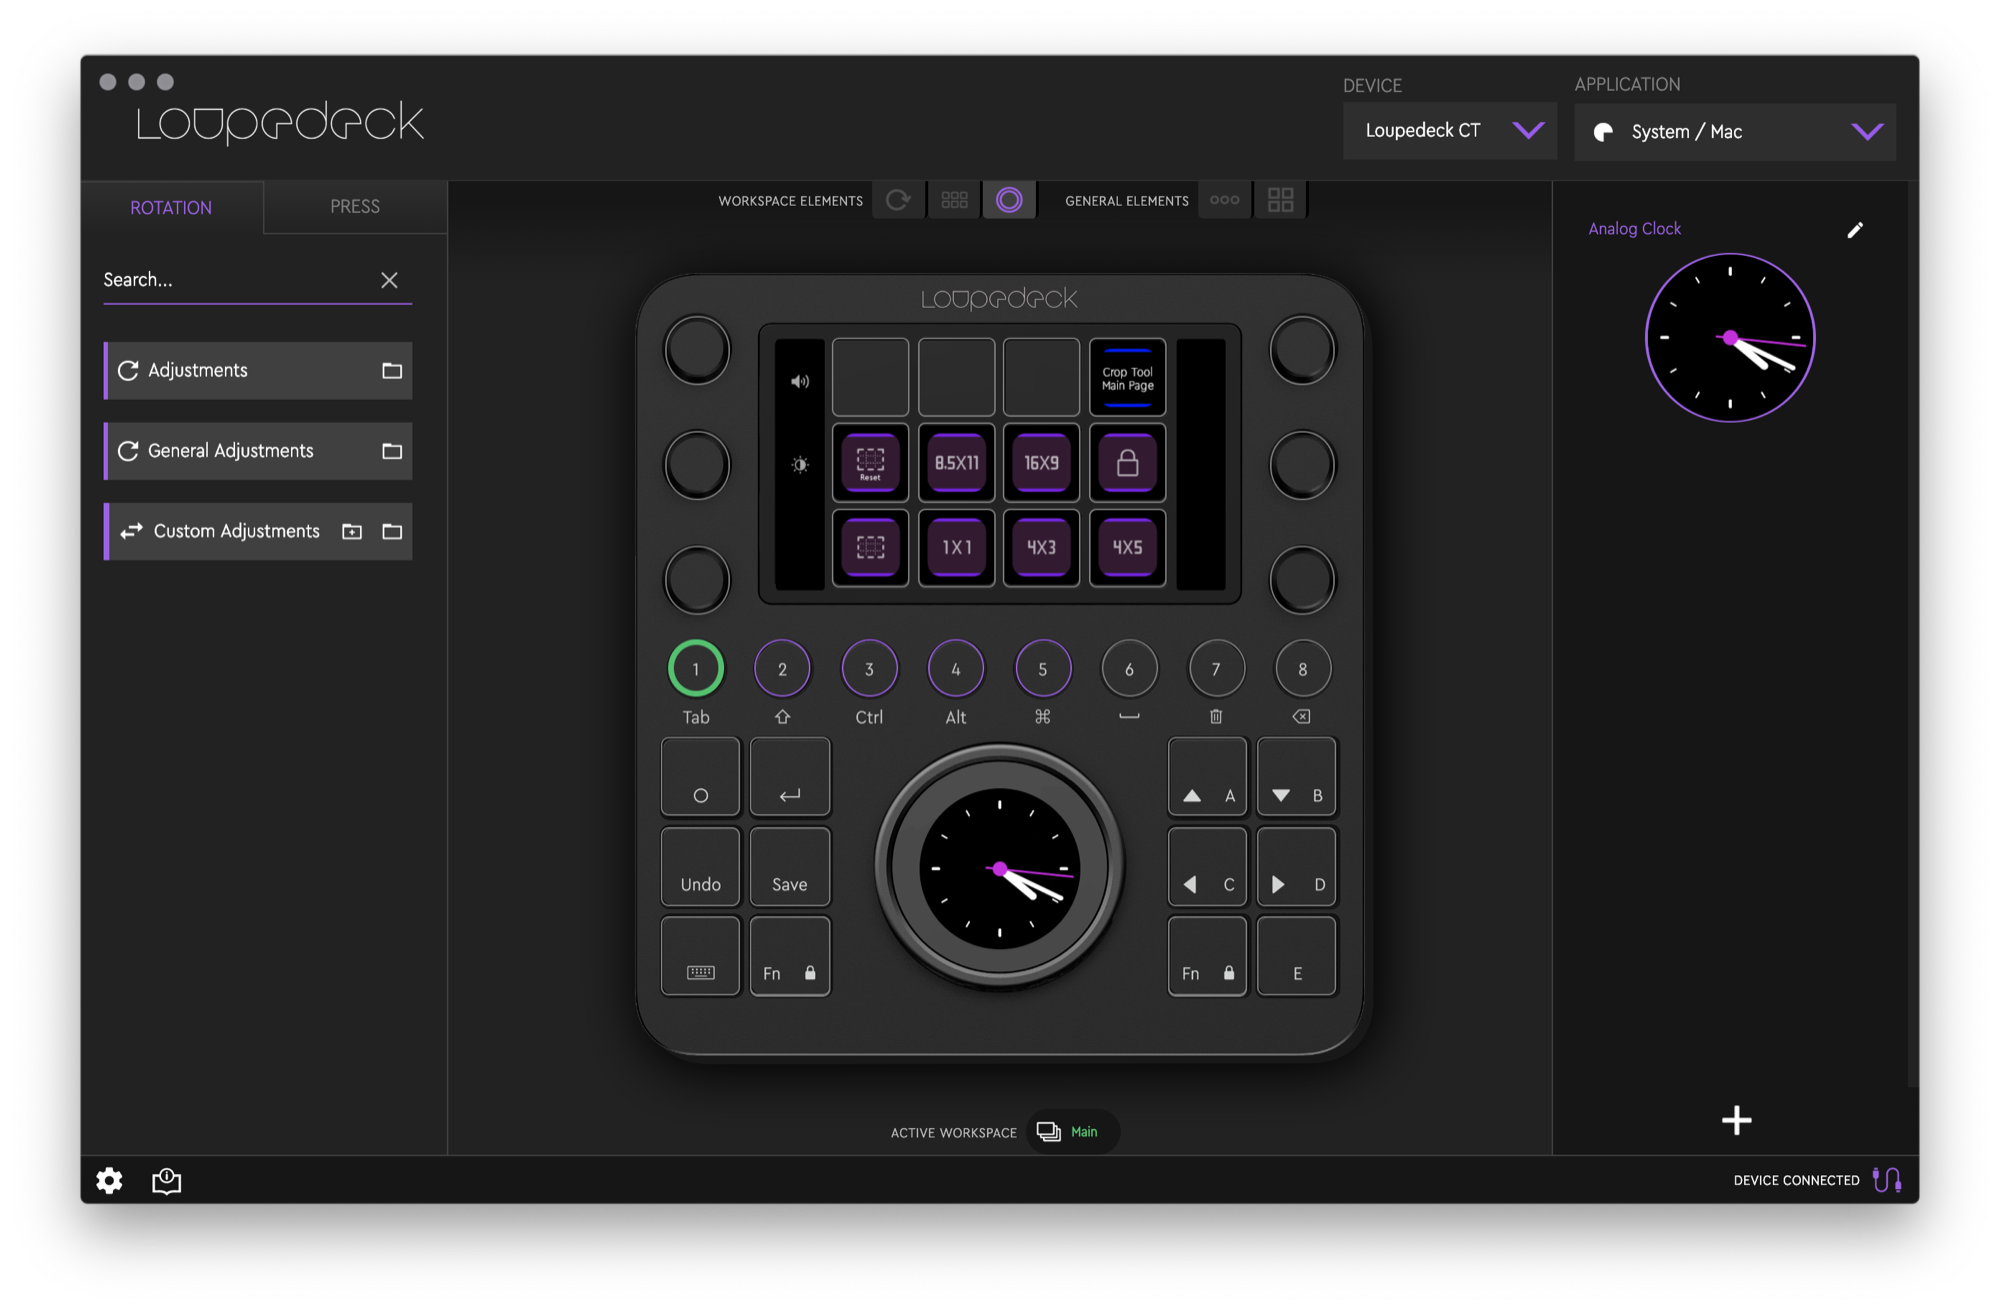
Task: Switch to the ROTATION tab
Action: click(171, 207)
